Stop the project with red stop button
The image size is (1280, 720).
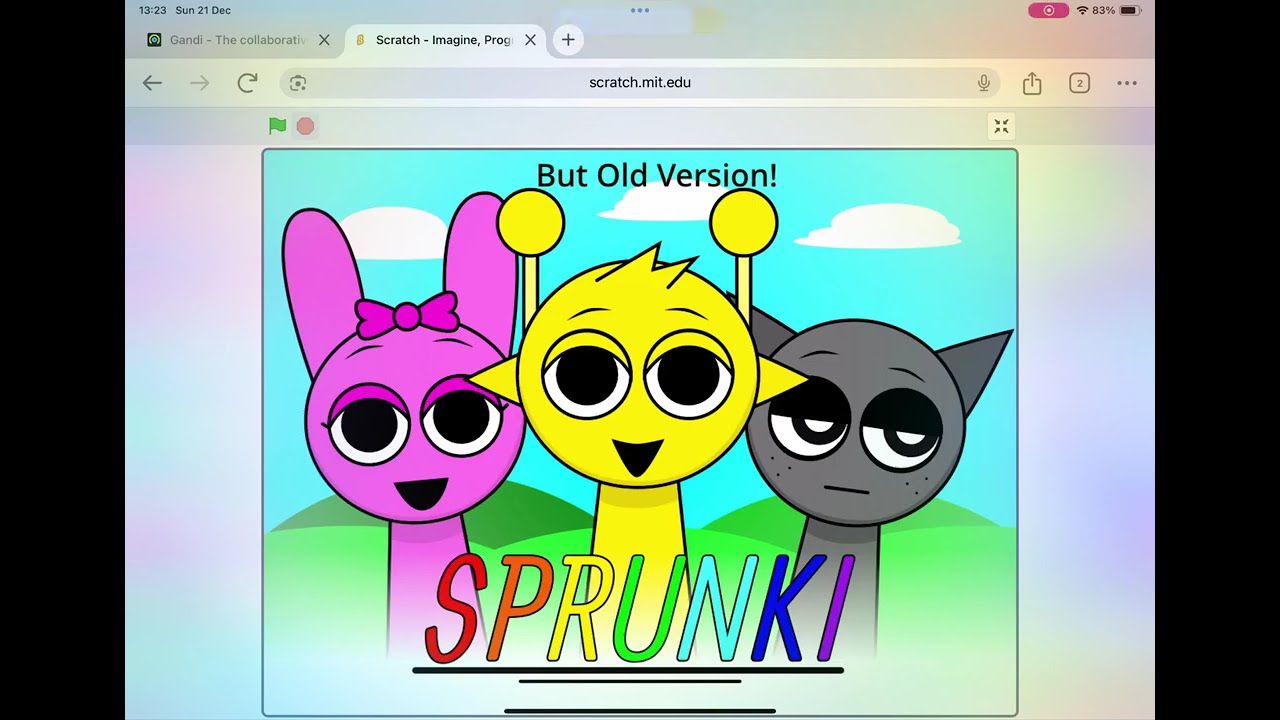tap(306, 126)
